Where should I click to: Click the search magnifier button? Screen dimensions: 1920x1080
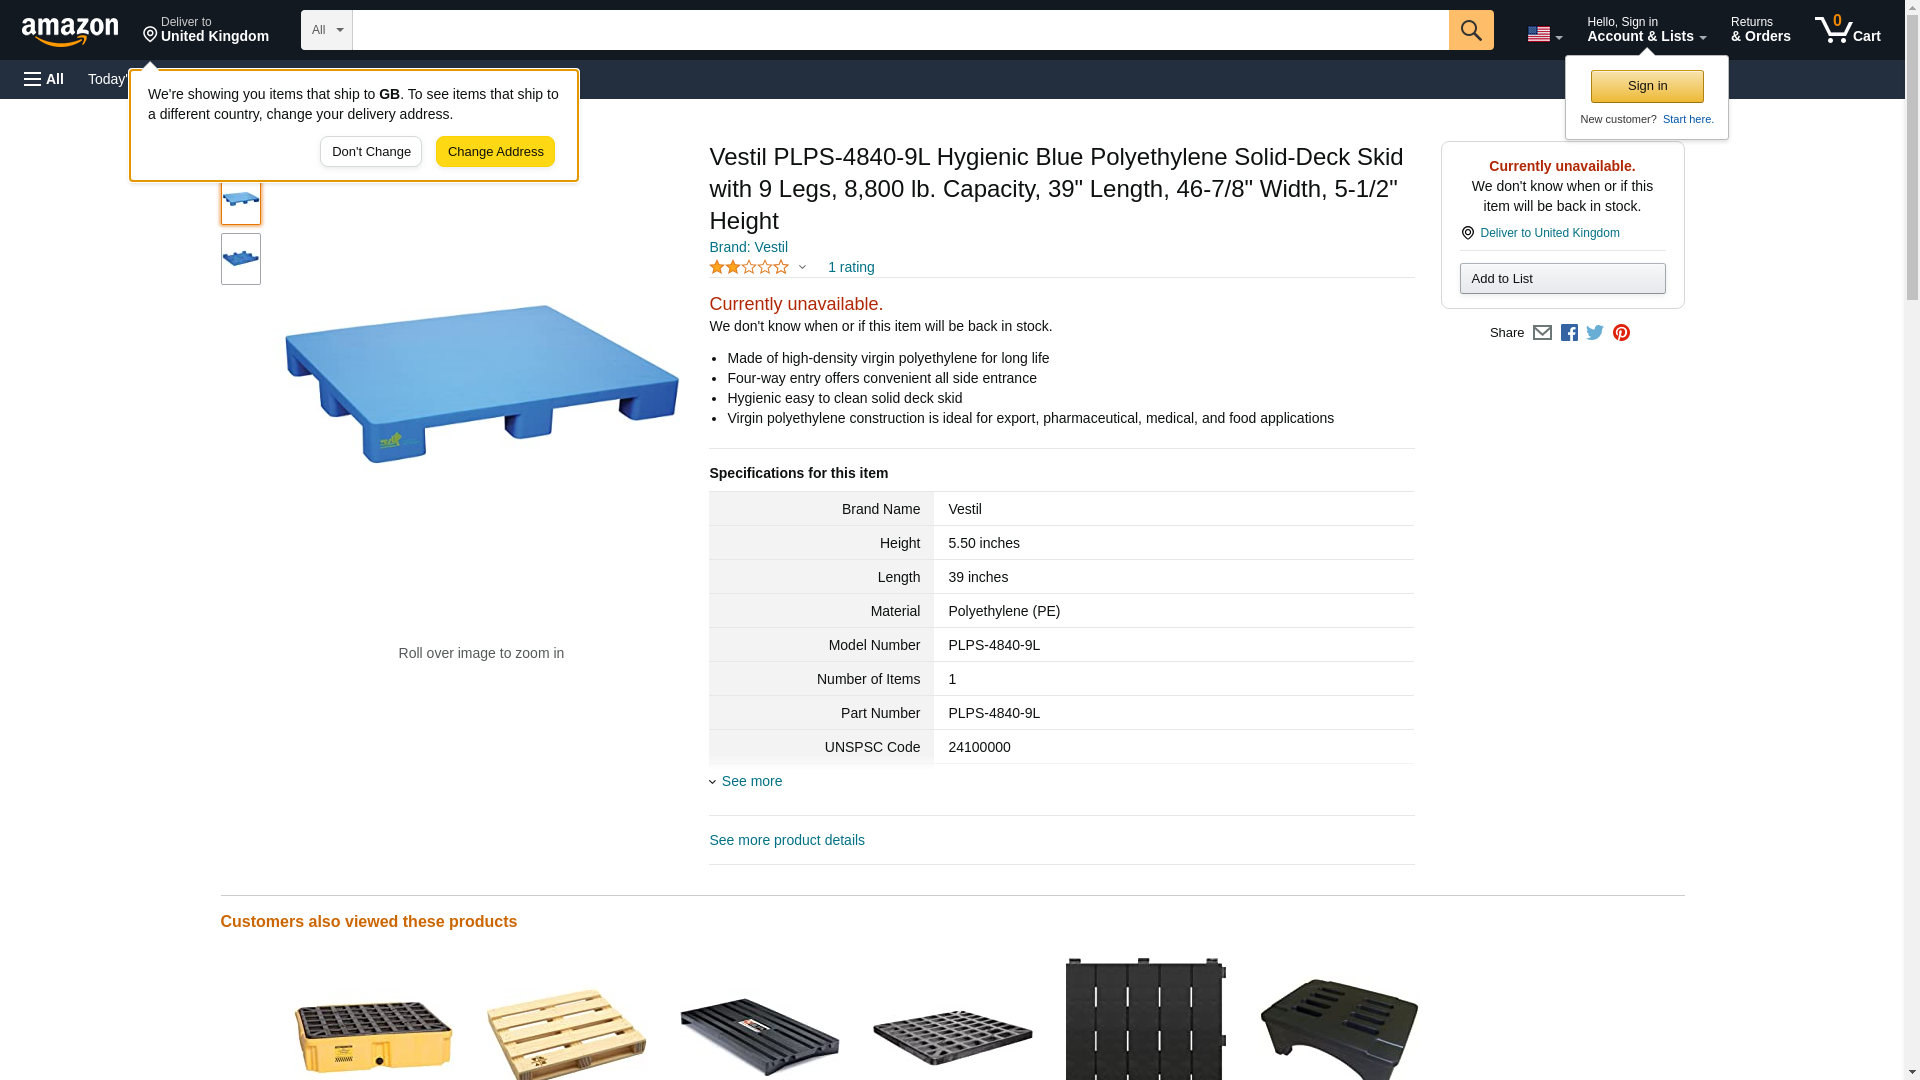(x=1470, y=30)
